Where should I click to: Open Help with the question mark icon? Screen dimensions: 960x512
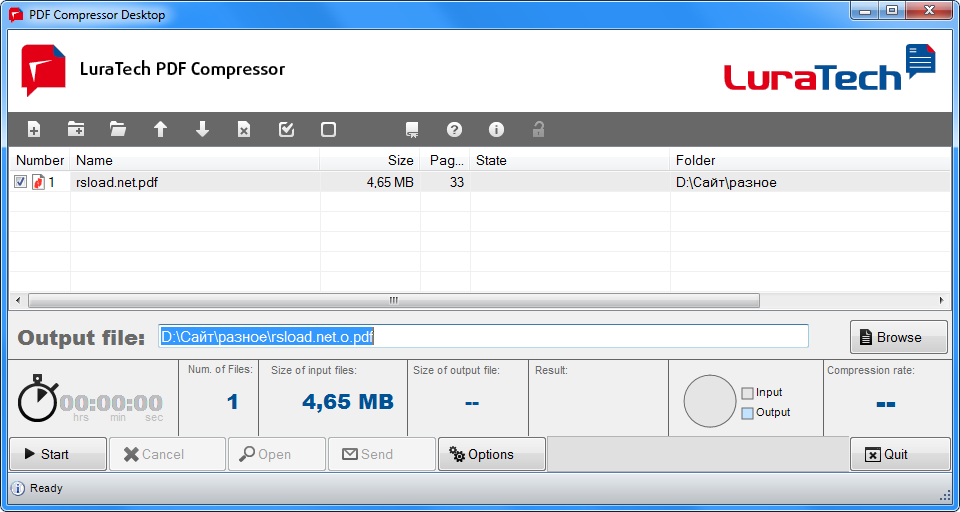tap(454, 129)
